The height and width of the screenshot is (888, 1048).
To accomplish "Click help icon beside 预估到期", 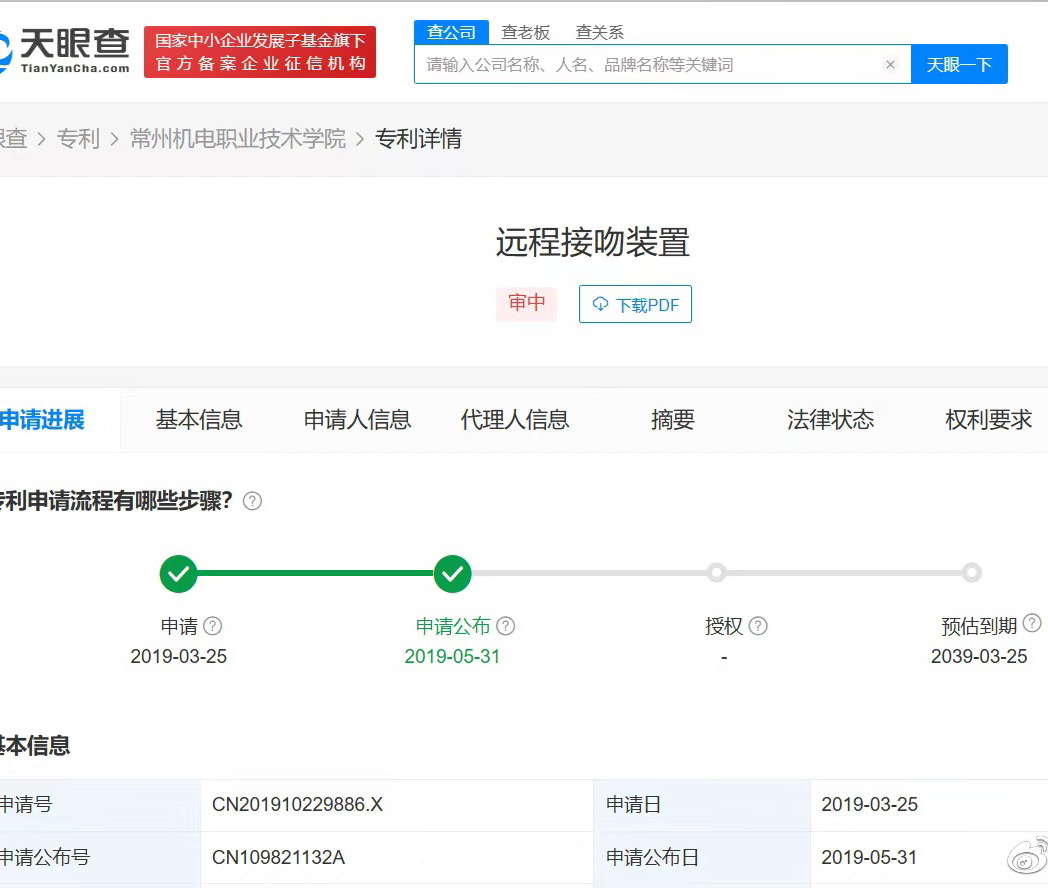I will click(x=1032, y=624).
